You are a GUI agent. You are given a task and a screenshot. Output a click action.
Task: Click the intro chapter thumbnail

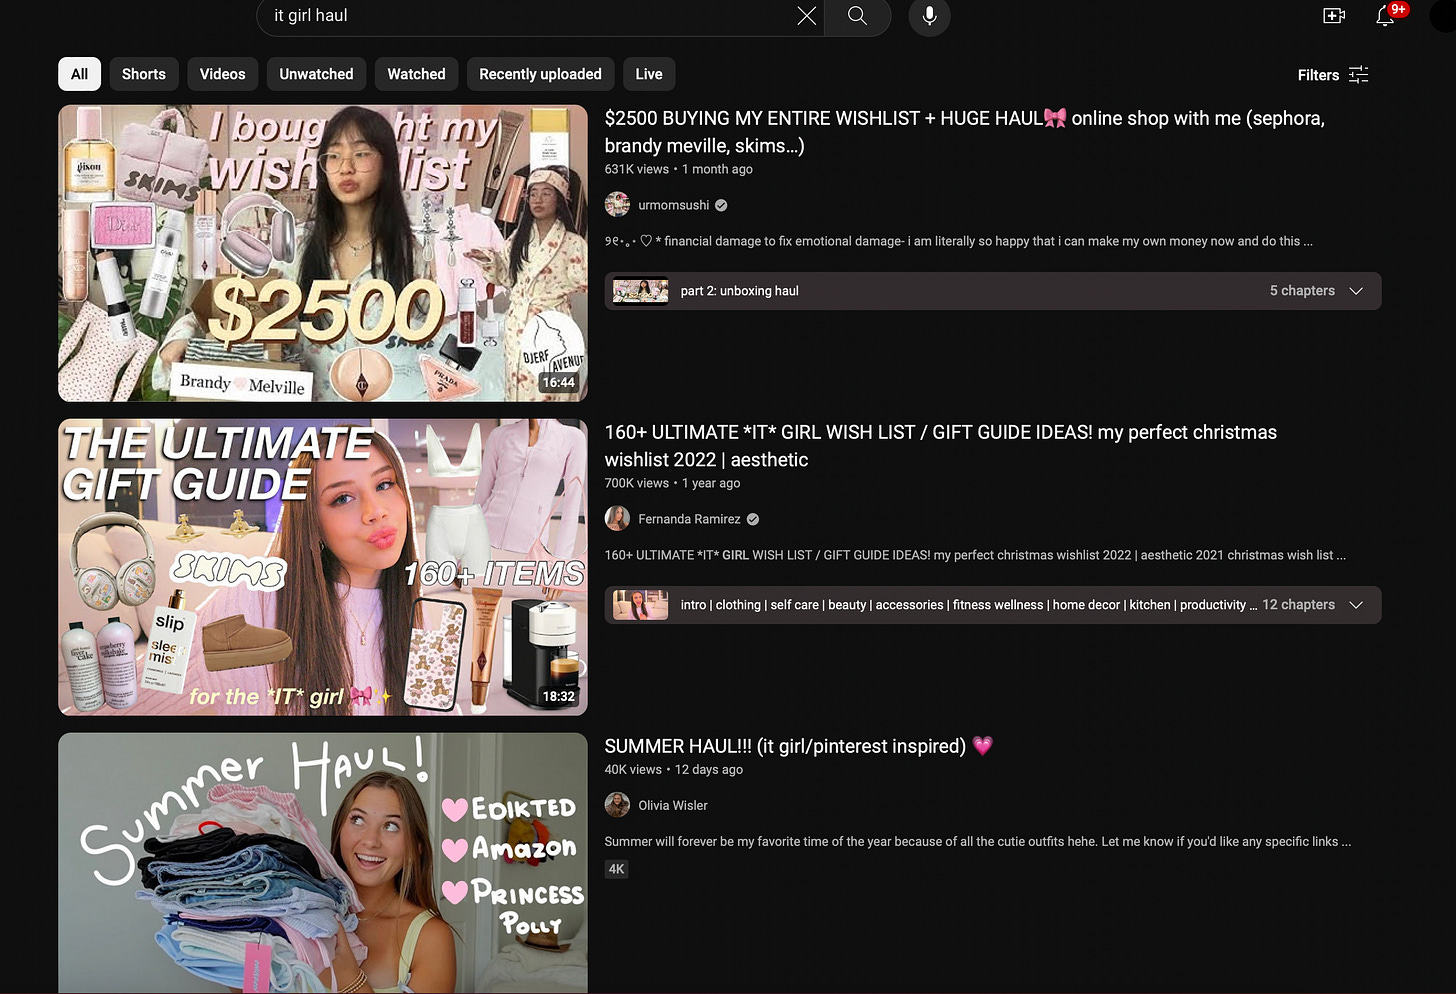coord(640,605)
